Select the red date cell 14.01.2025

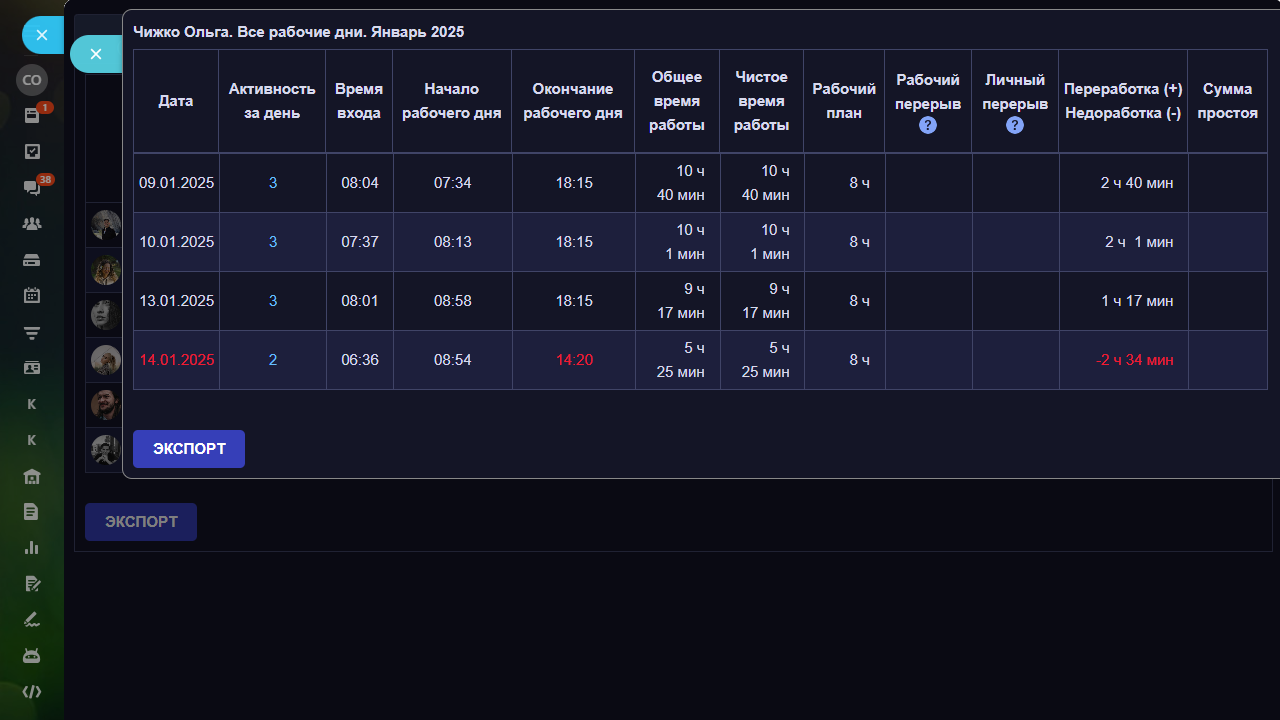pyautogui.click(x=177, y=360)
